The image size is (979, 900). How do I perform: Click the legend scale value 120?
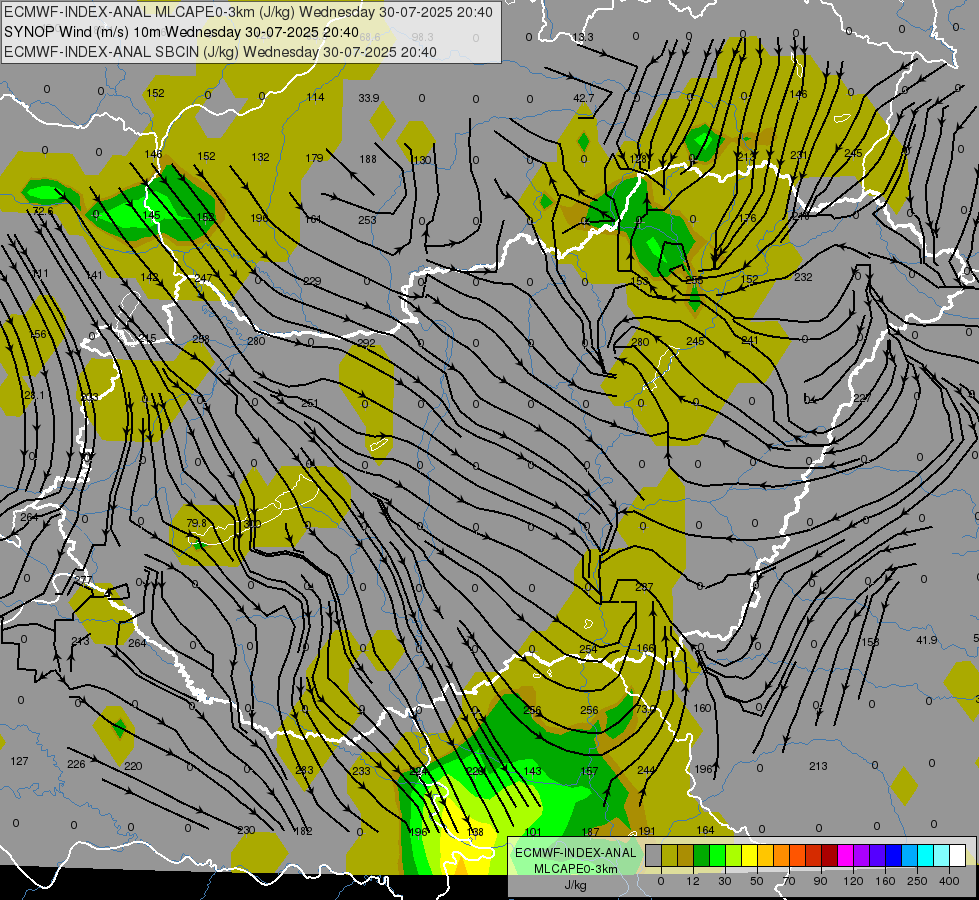pyautogui.click(x=853, y=881)
